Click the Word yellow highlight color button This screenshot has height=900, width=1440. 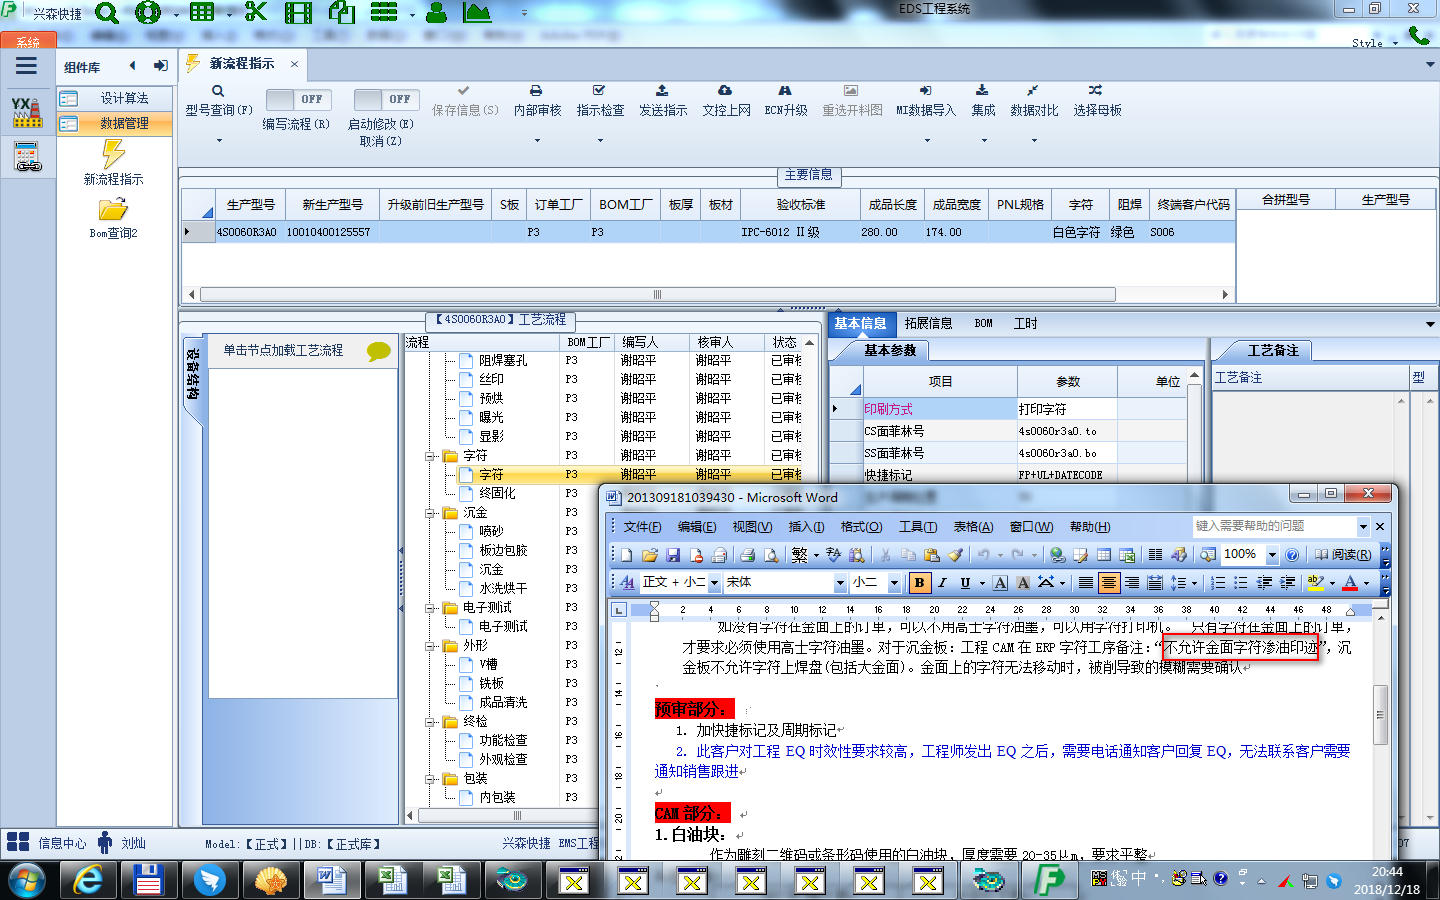[1315, 582]
